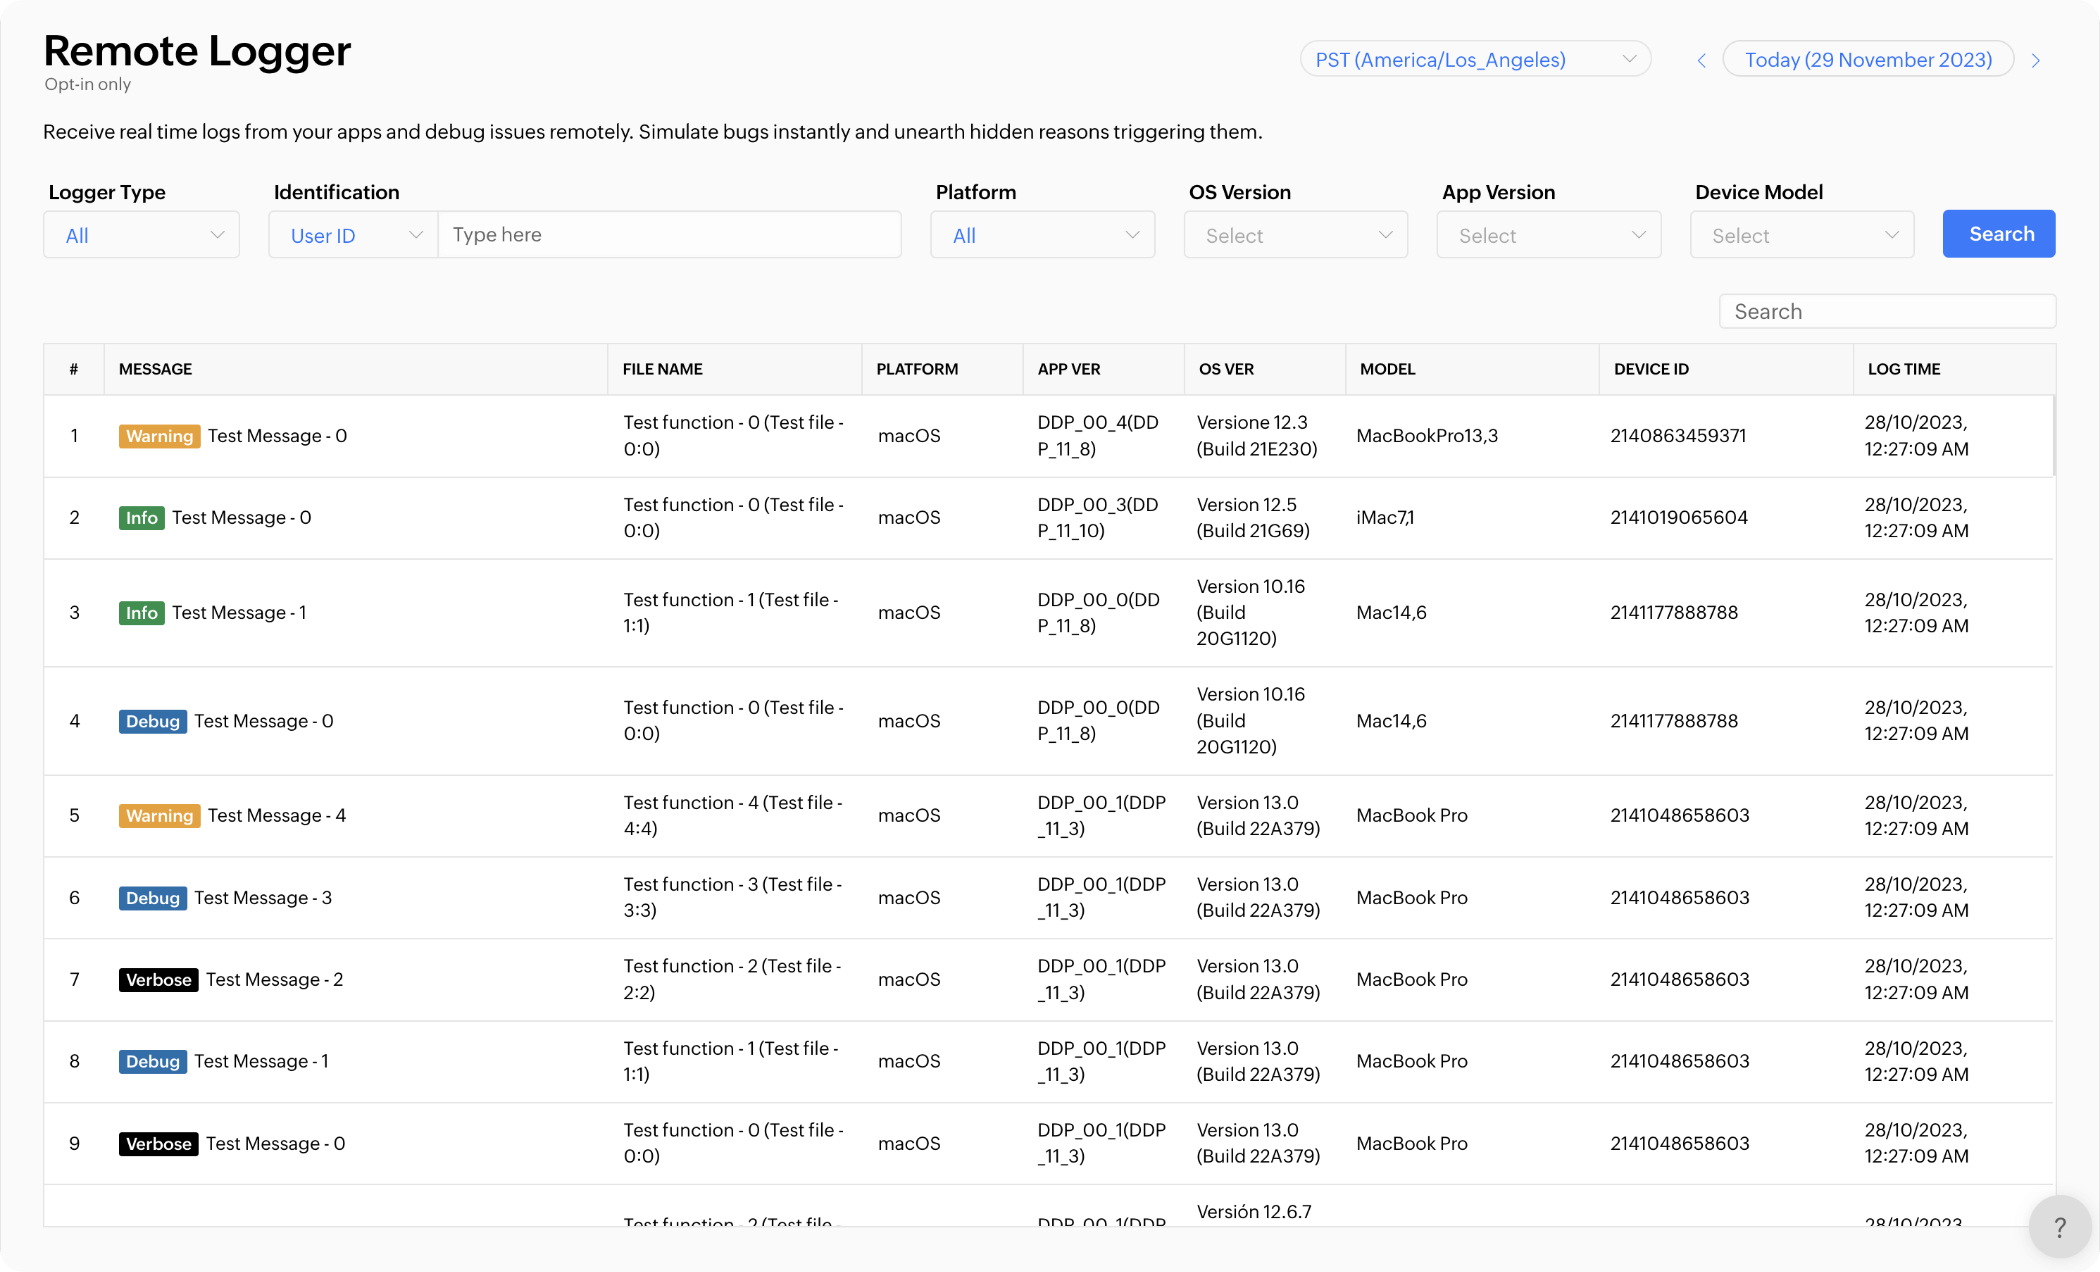Viewport: 2100px width, 1272px height.
Task: Click the Warning badge on row 5
Action: 158,814
